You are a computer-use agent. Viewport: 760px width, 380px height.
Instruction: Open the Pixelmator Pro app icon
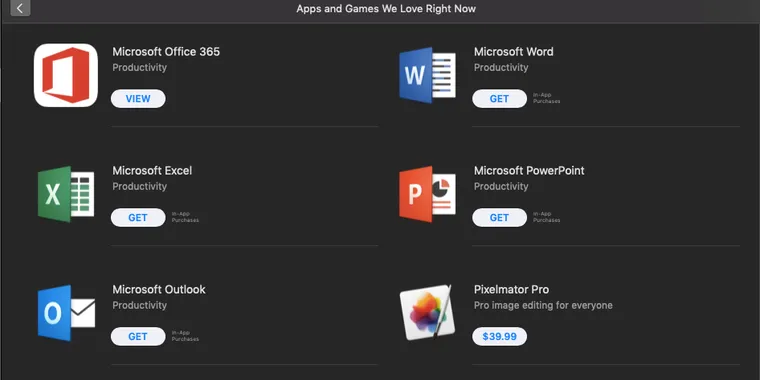coord(428,313)
